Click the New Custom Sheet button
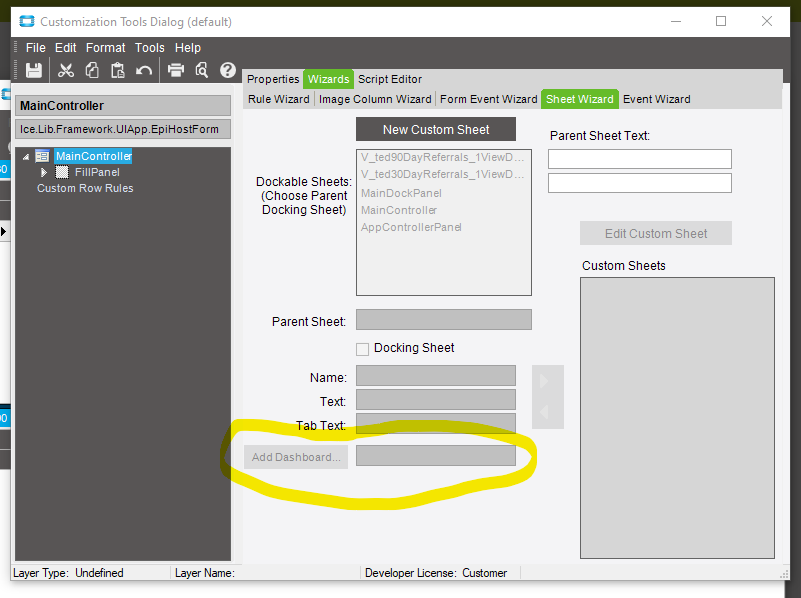Image resolution: width=801 pixels, height=598 pixels. [436, 130]
